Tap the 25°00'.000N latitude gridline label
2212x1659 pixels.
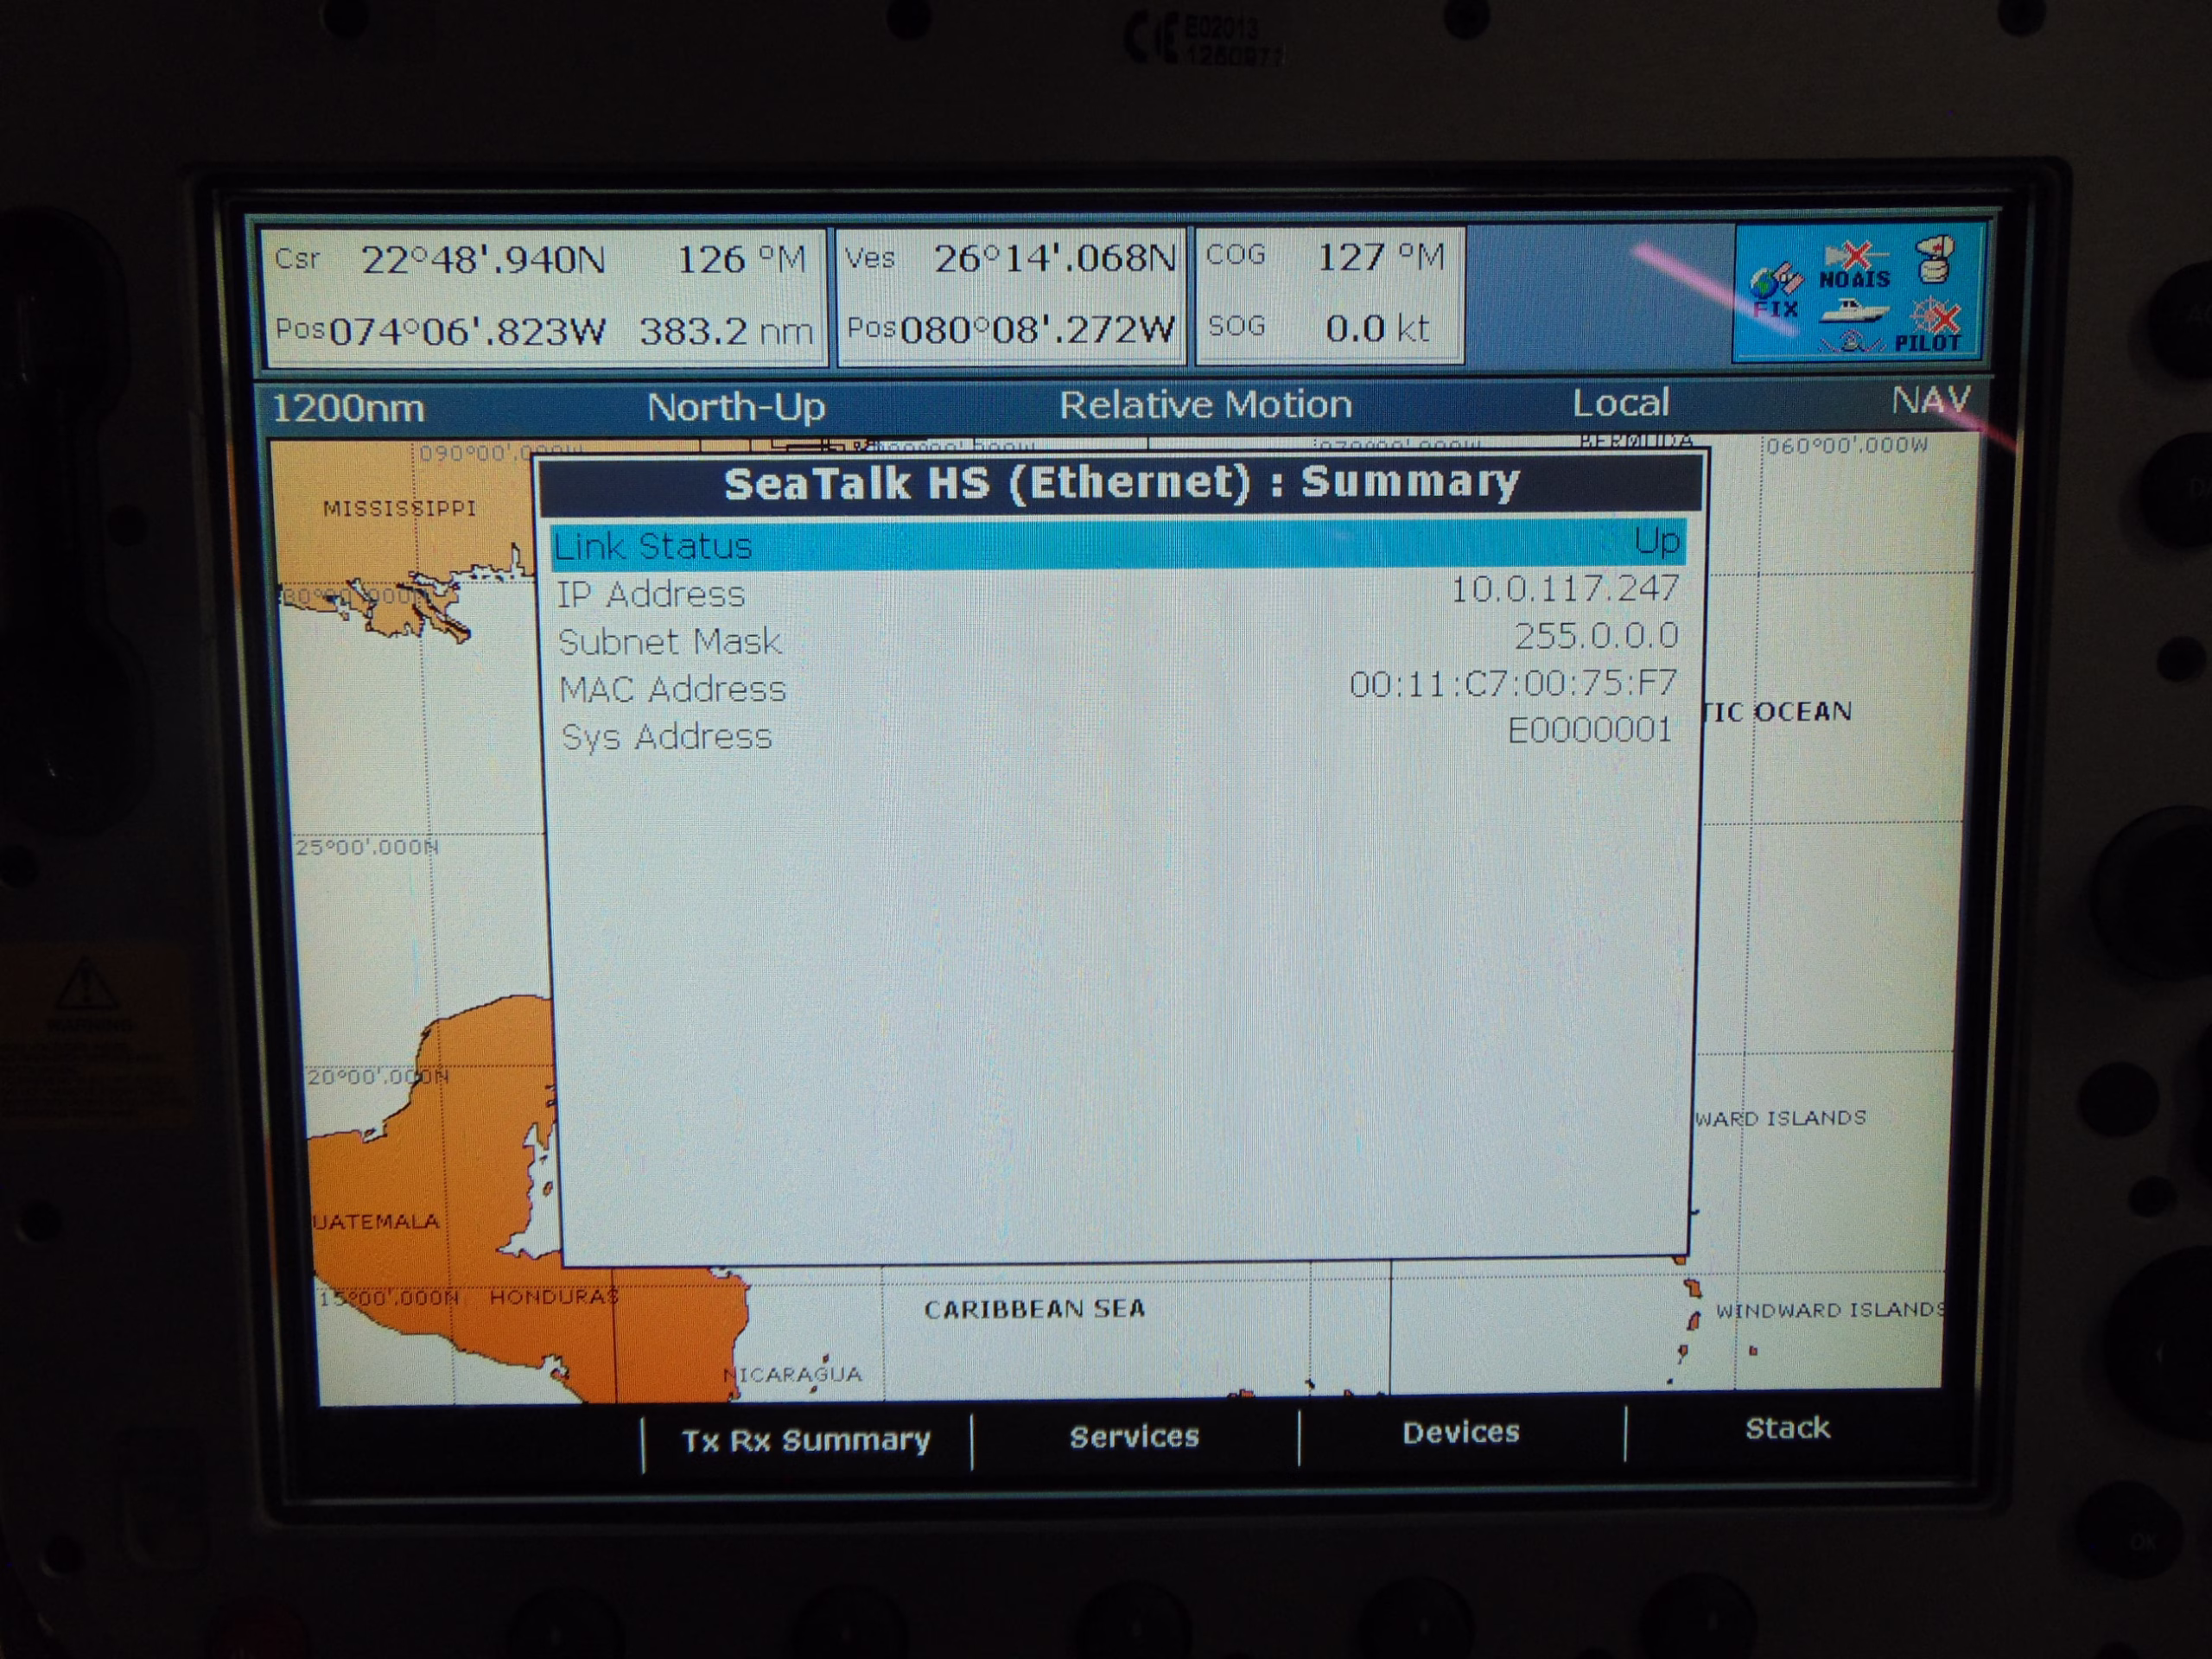point(366,848)
